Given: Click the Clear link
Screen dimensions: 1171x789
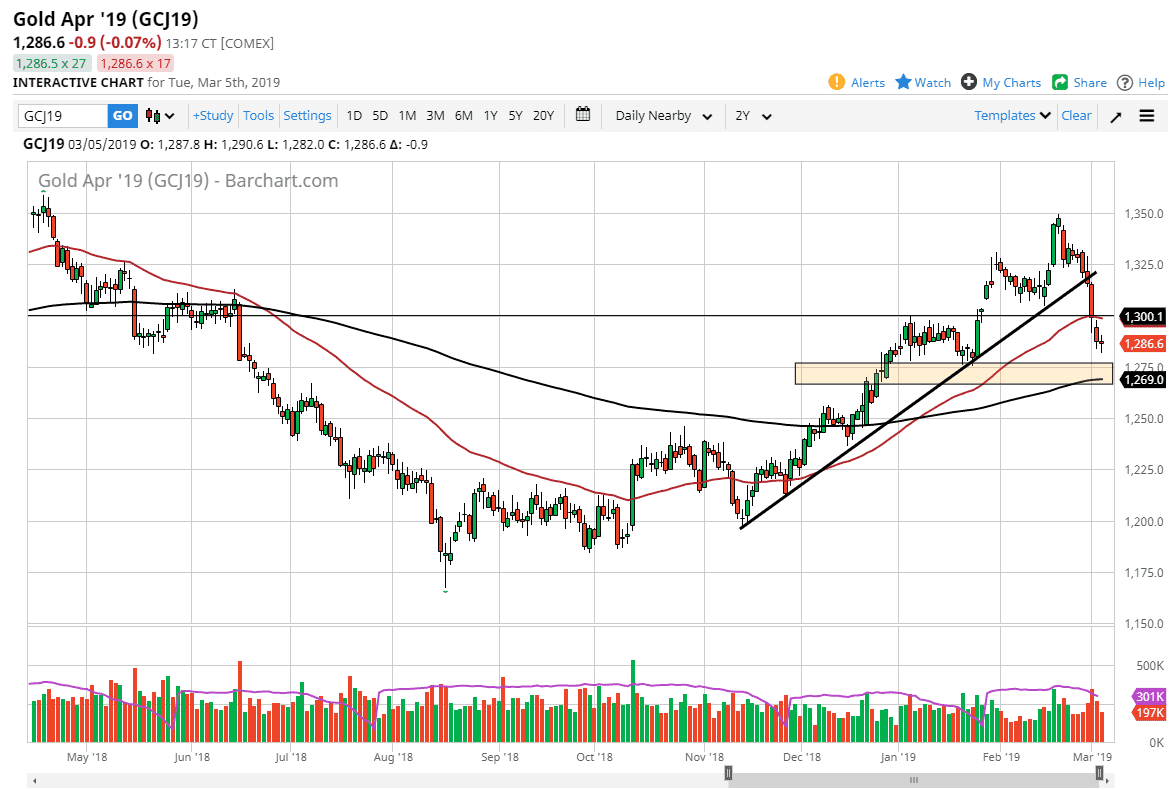Looking at the screenshot, I should point(1076,116).
